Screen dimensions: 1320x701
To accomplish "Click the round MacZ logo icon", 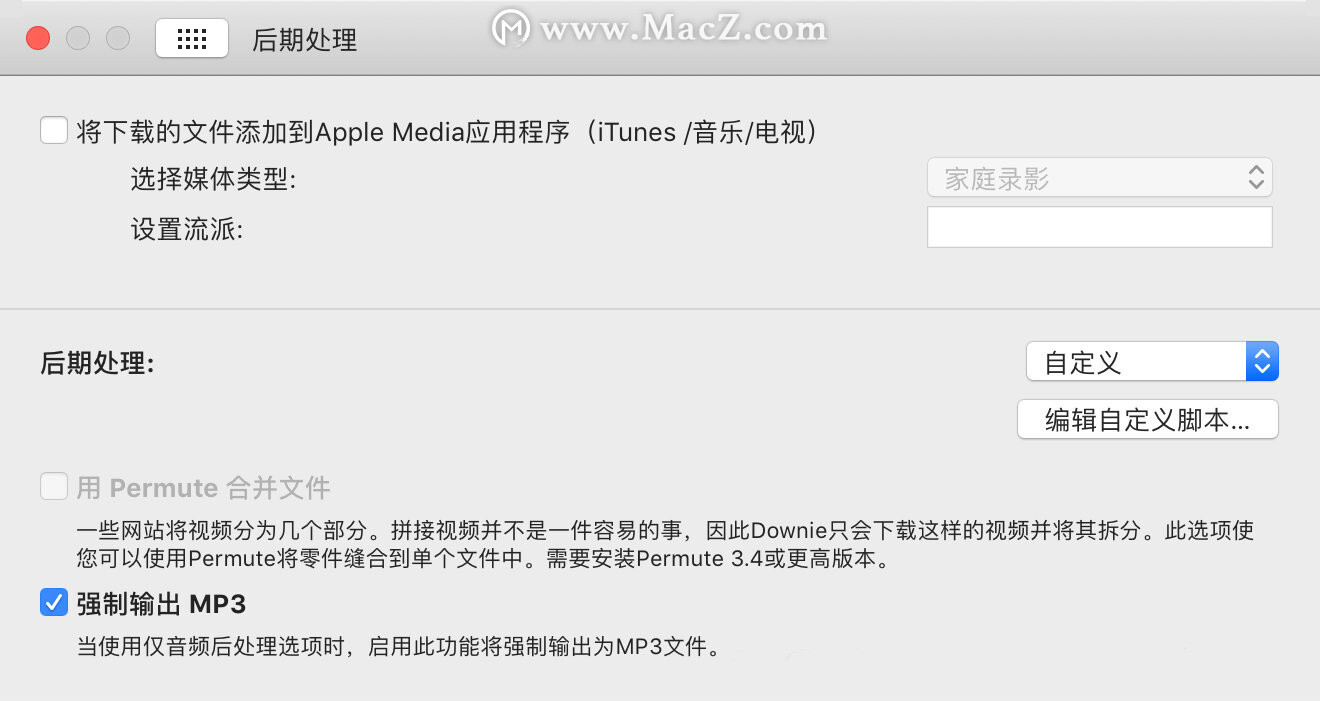I will (x=511, y=28).
